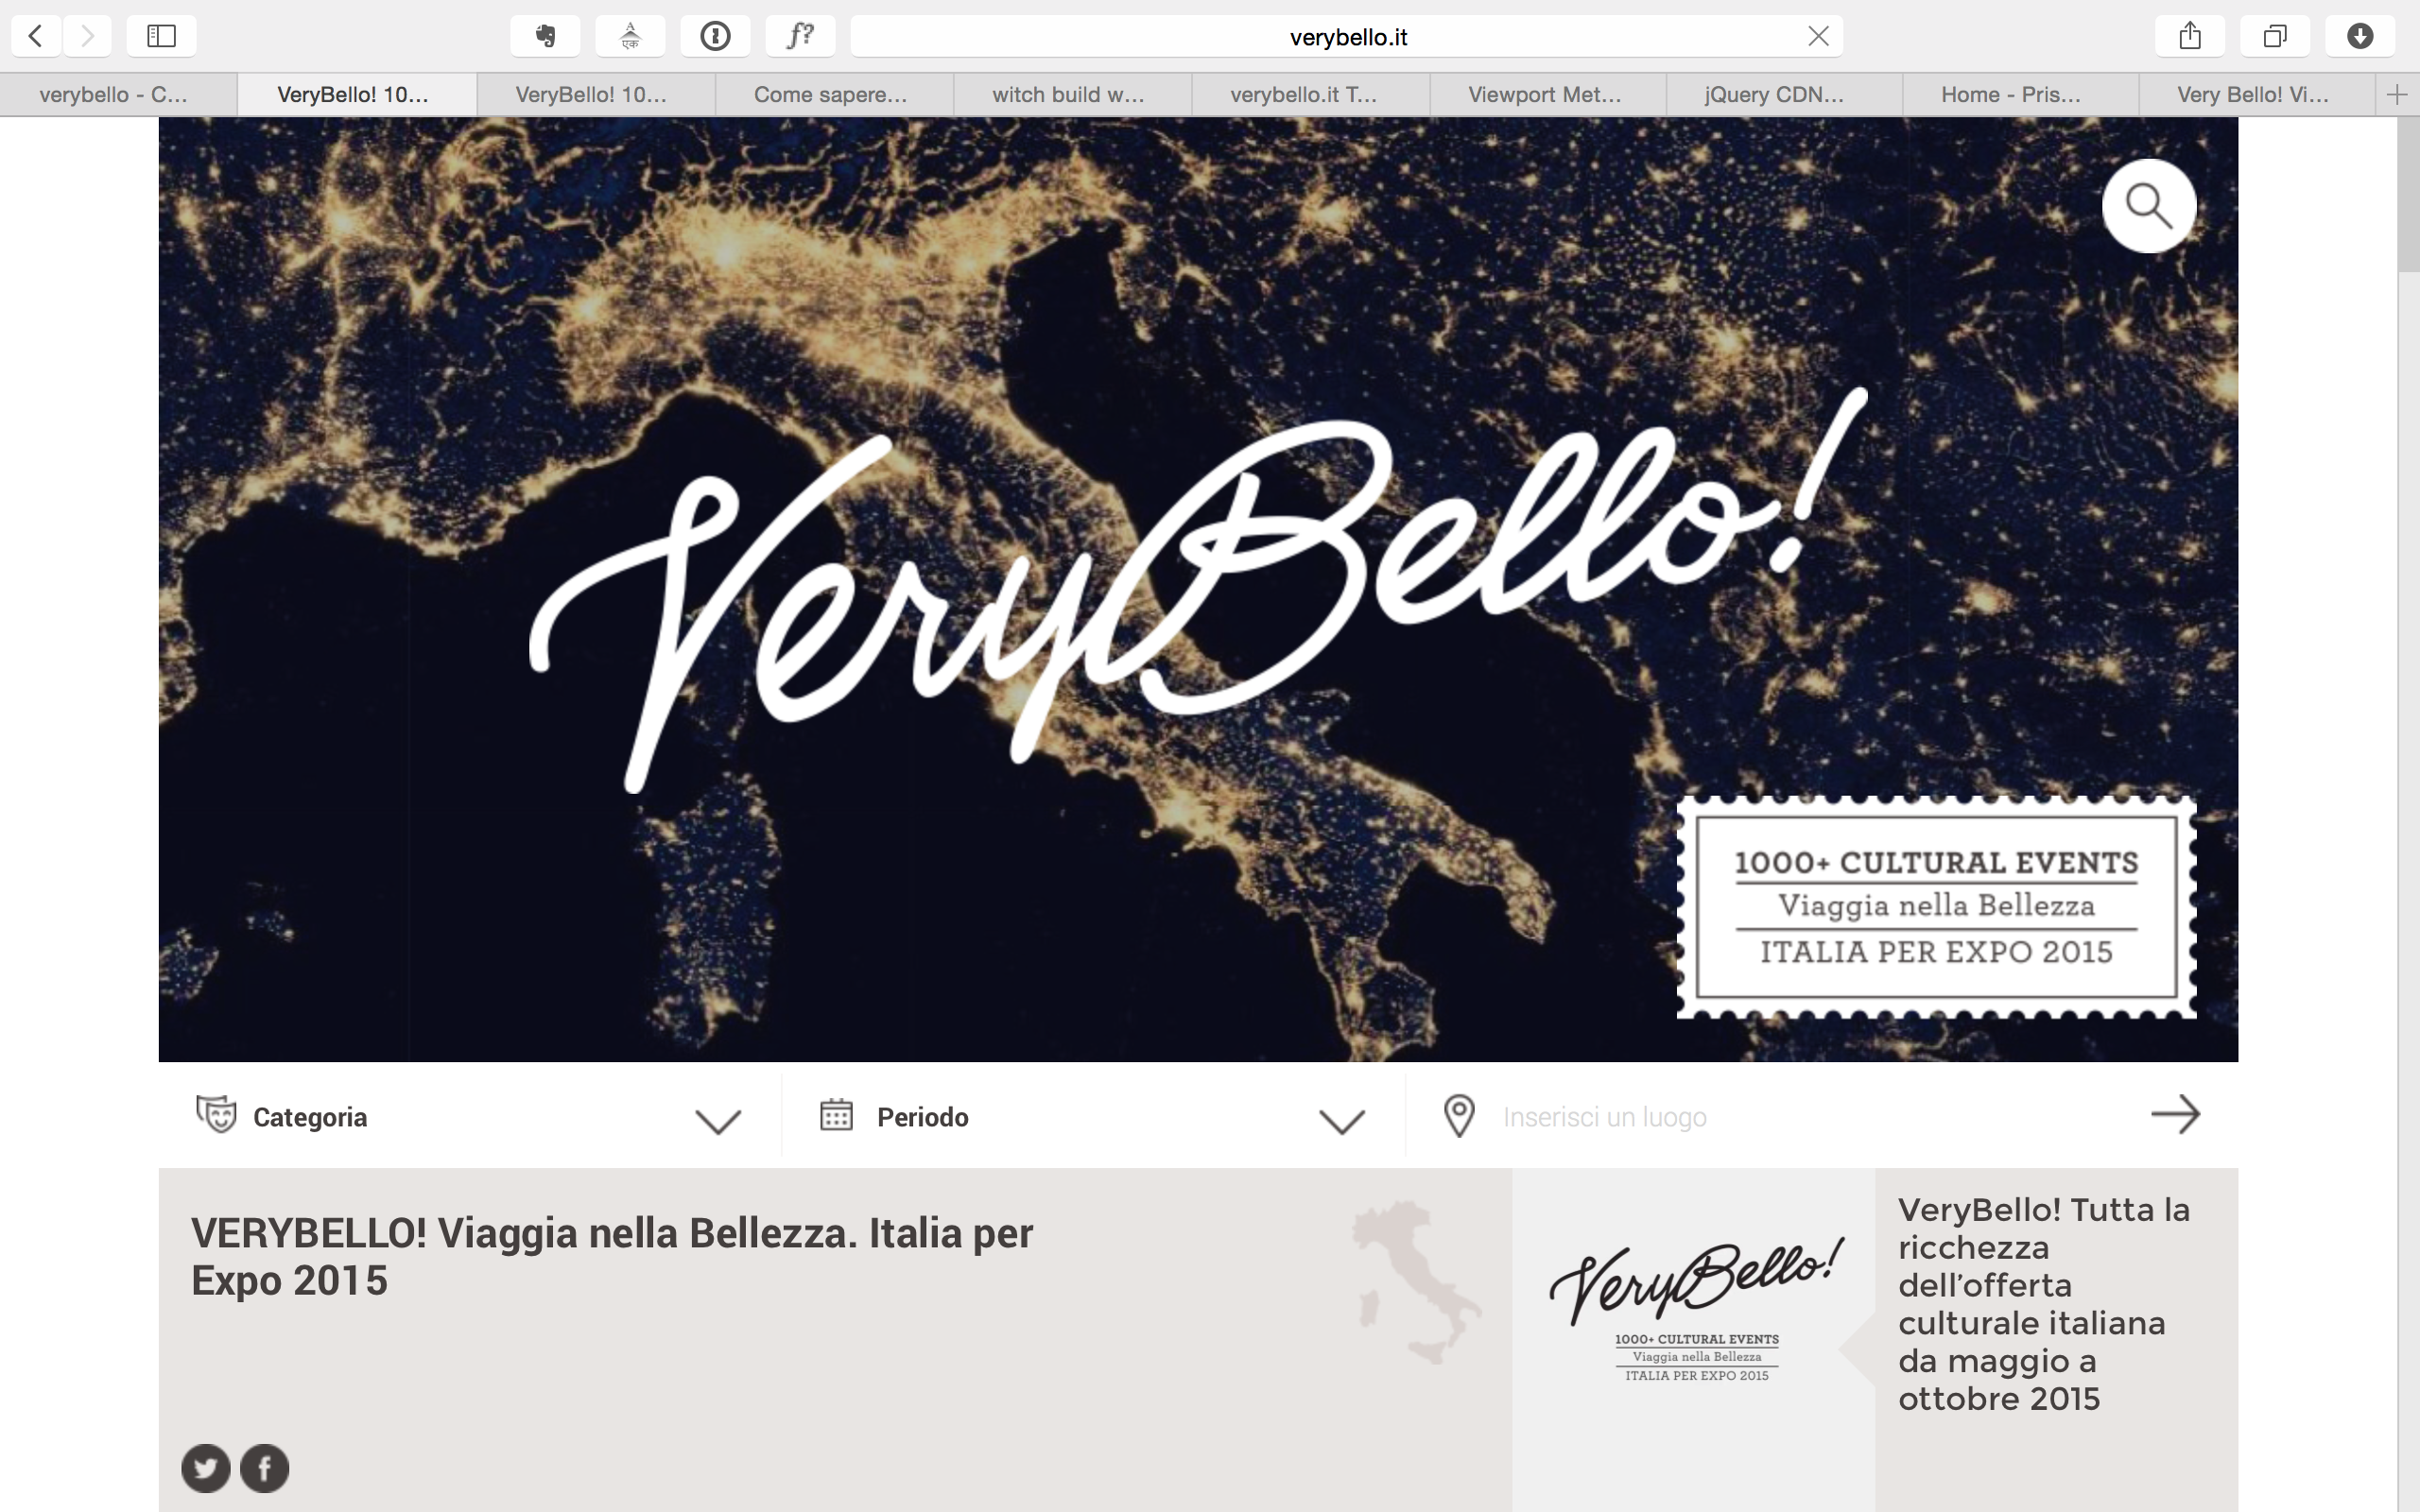Click the verybello.it address bar
The height and width of the screenshot is (1512, 2420).
click(x=1346, y=36)
